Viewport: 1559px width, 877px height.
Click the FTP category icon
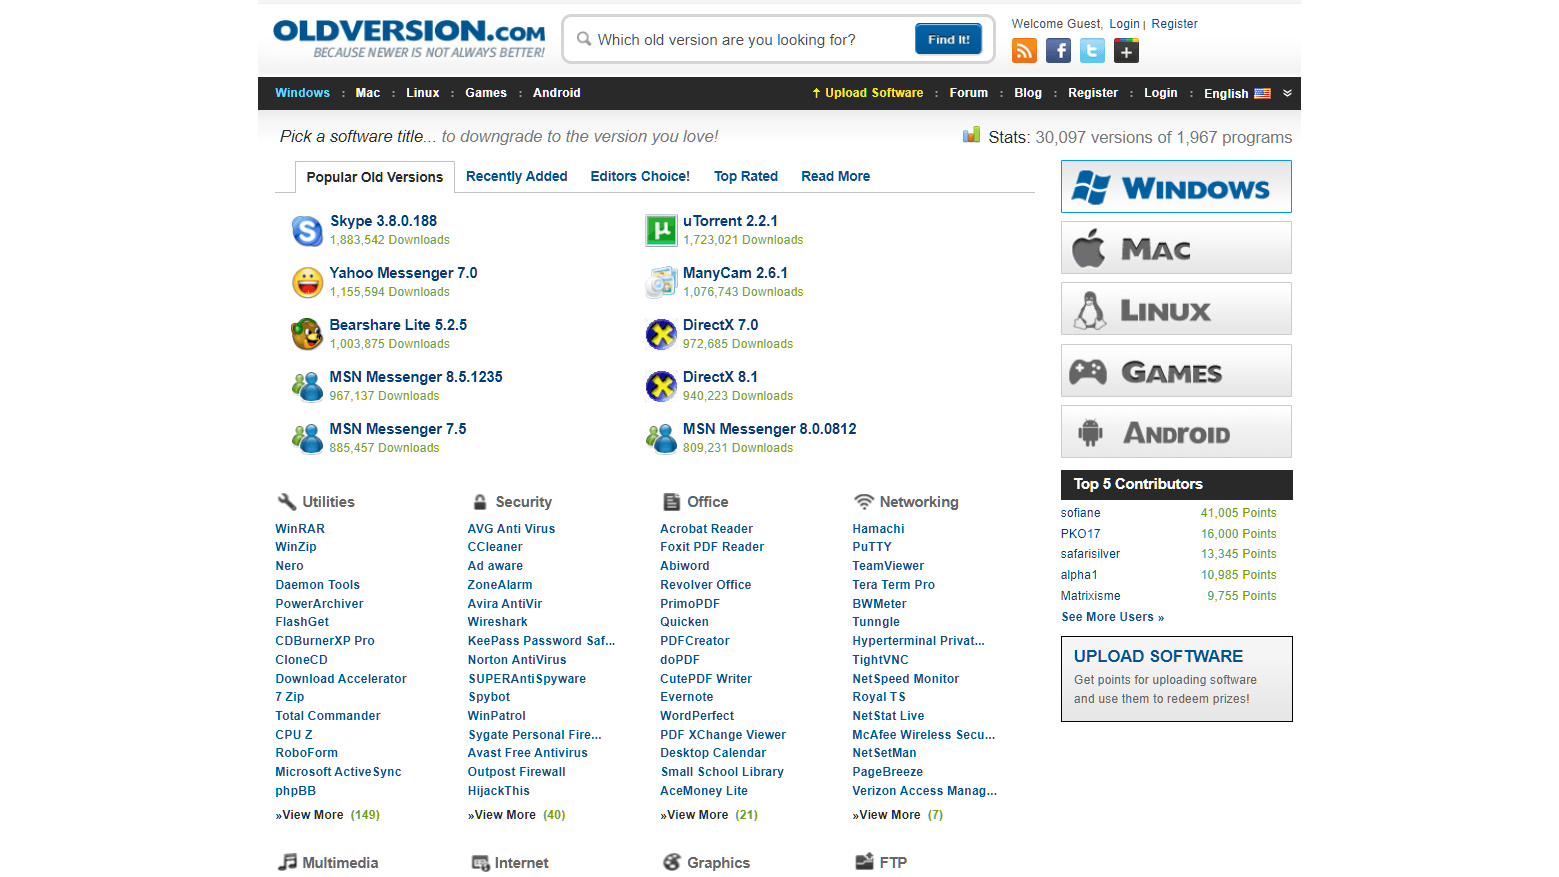864,862
